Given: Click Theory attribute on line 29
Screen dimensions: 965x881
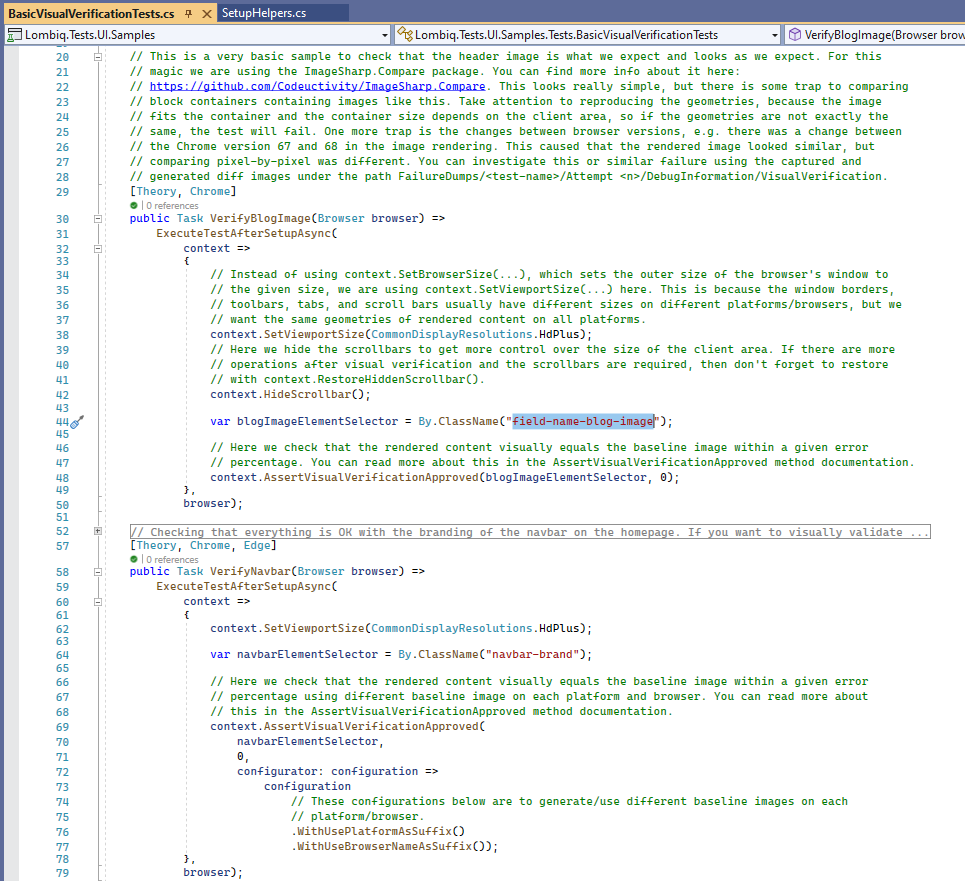Looking at the screenshot, I should pyautogui.click(x=156, y=191).
